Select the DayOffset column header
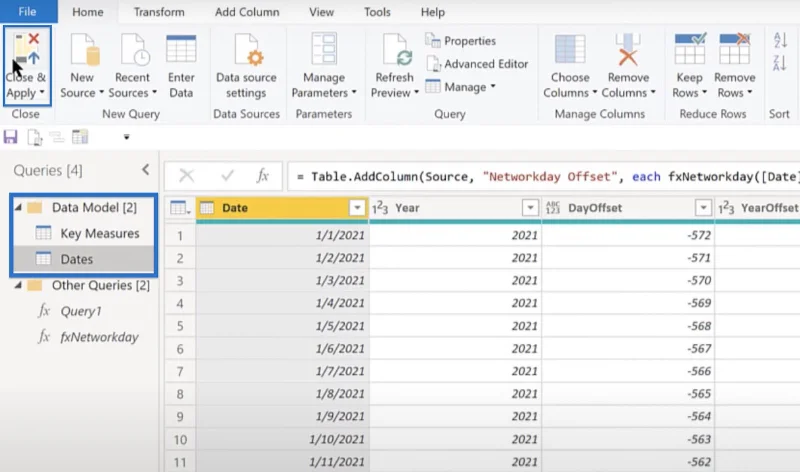This screenshot has height=472, width=800. (x=628, y=208)
